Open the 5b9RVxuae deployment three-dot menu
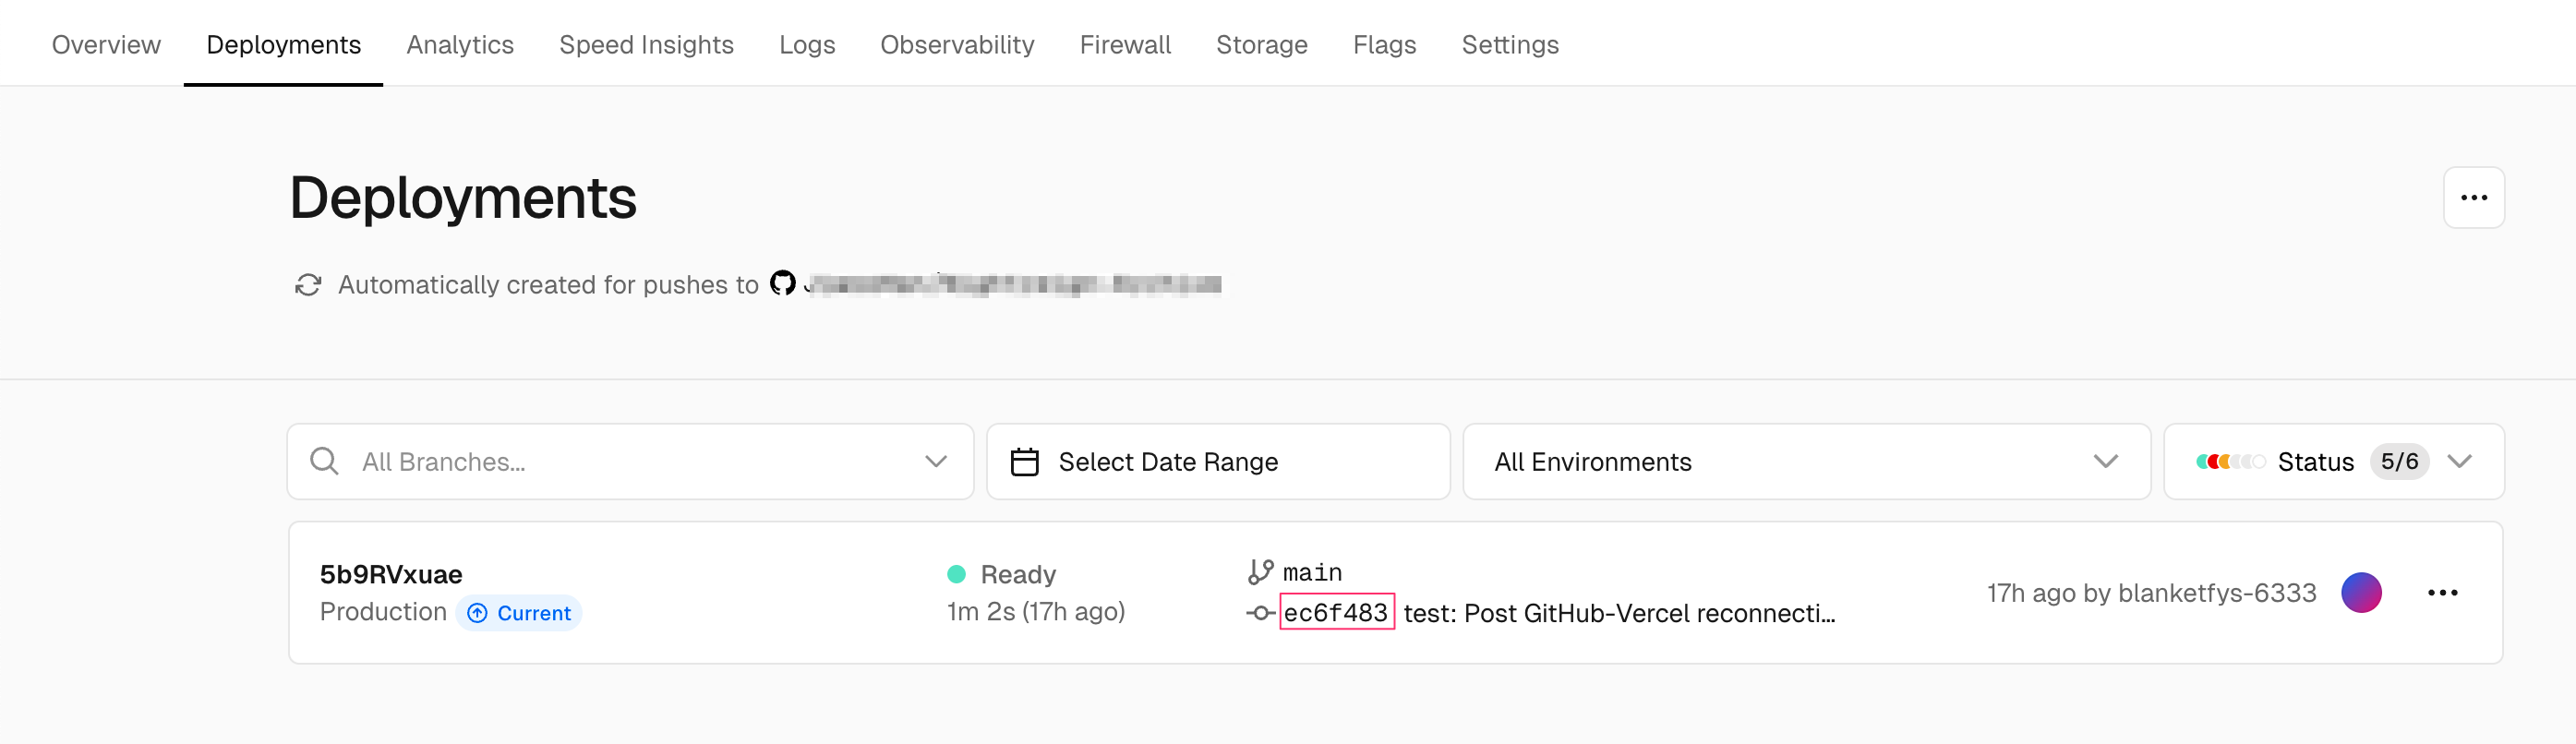The height and width of the screenshot is (744, 2576). click(2442, 593)
